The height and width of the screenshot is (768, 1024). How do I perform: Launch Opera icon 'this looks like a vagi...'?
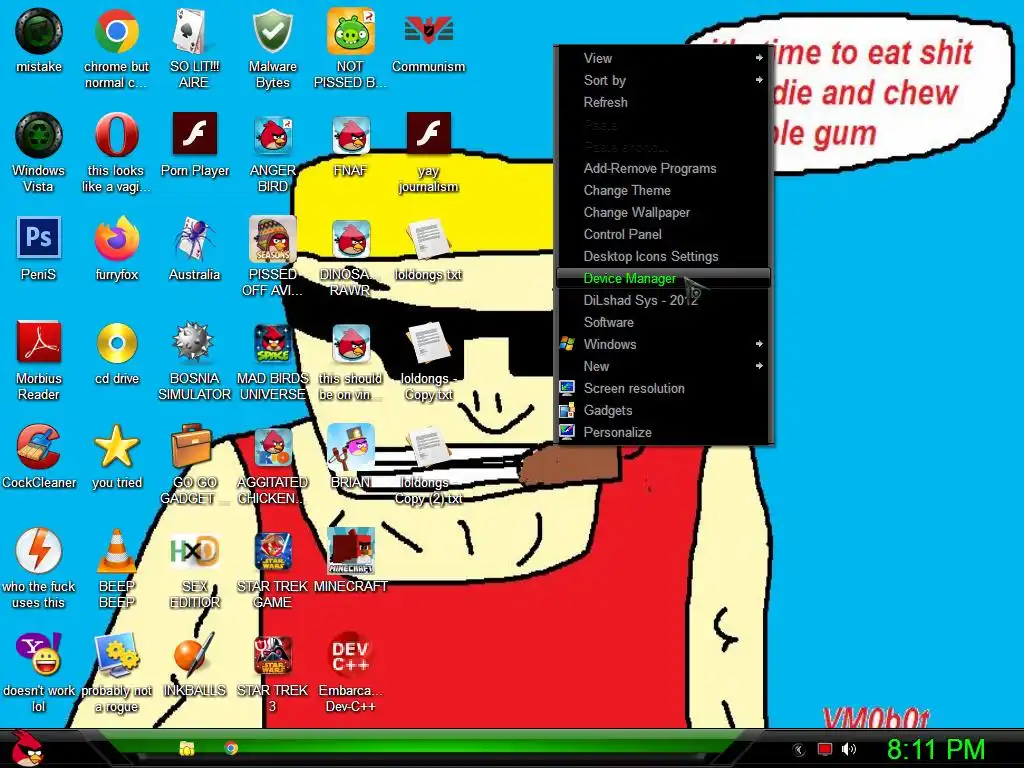[x=116, y=135]
